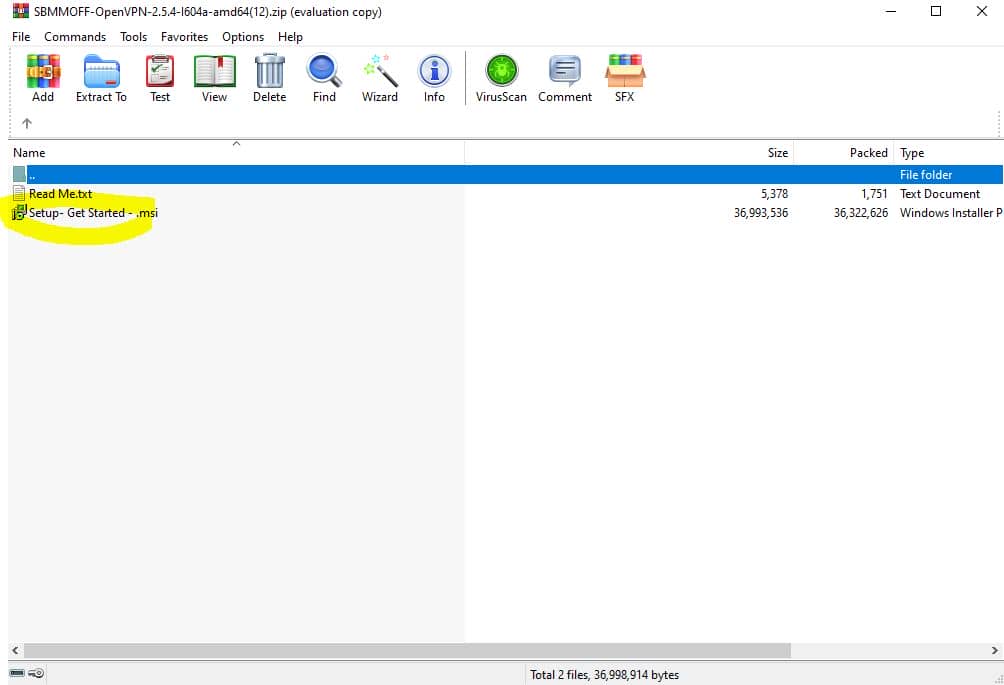Maximize the WinRAR window

tap(935, 11)
